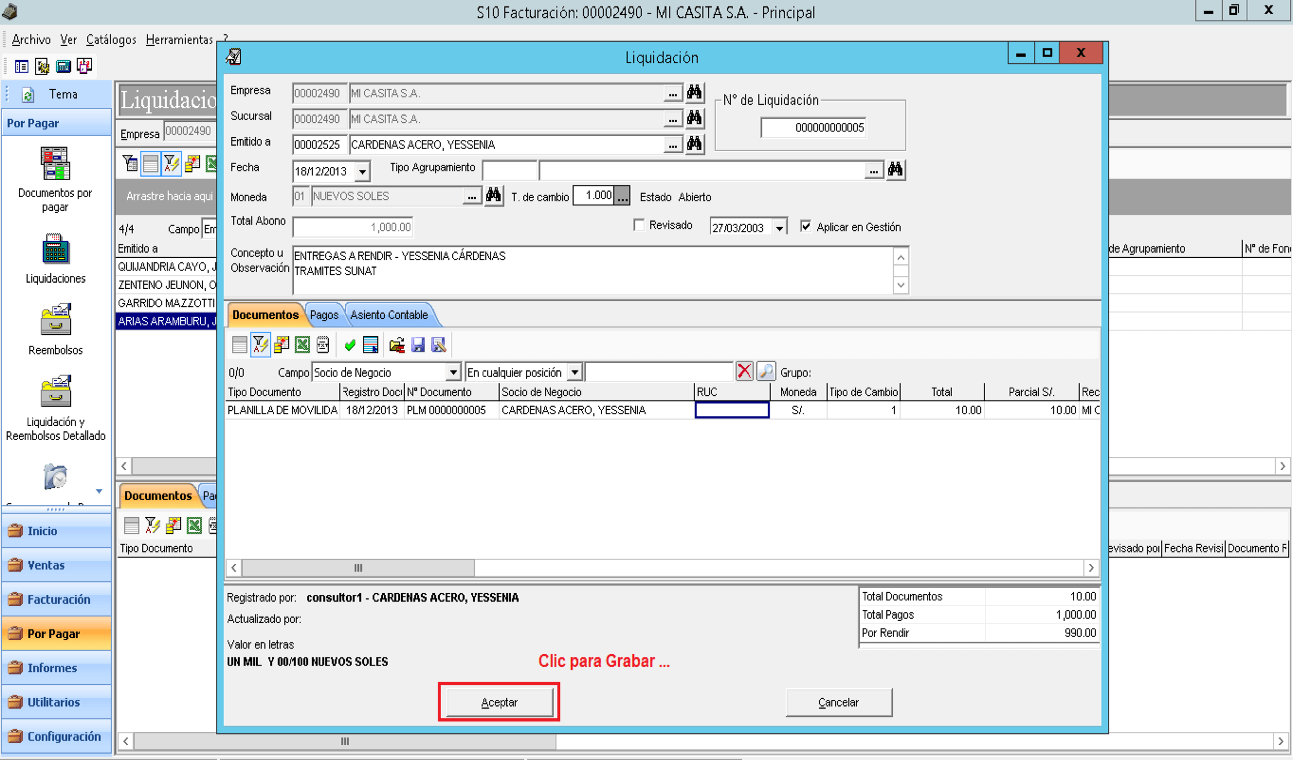Click the red X clear filter icon
1293x760 pixels.
(x=745, y=371)
